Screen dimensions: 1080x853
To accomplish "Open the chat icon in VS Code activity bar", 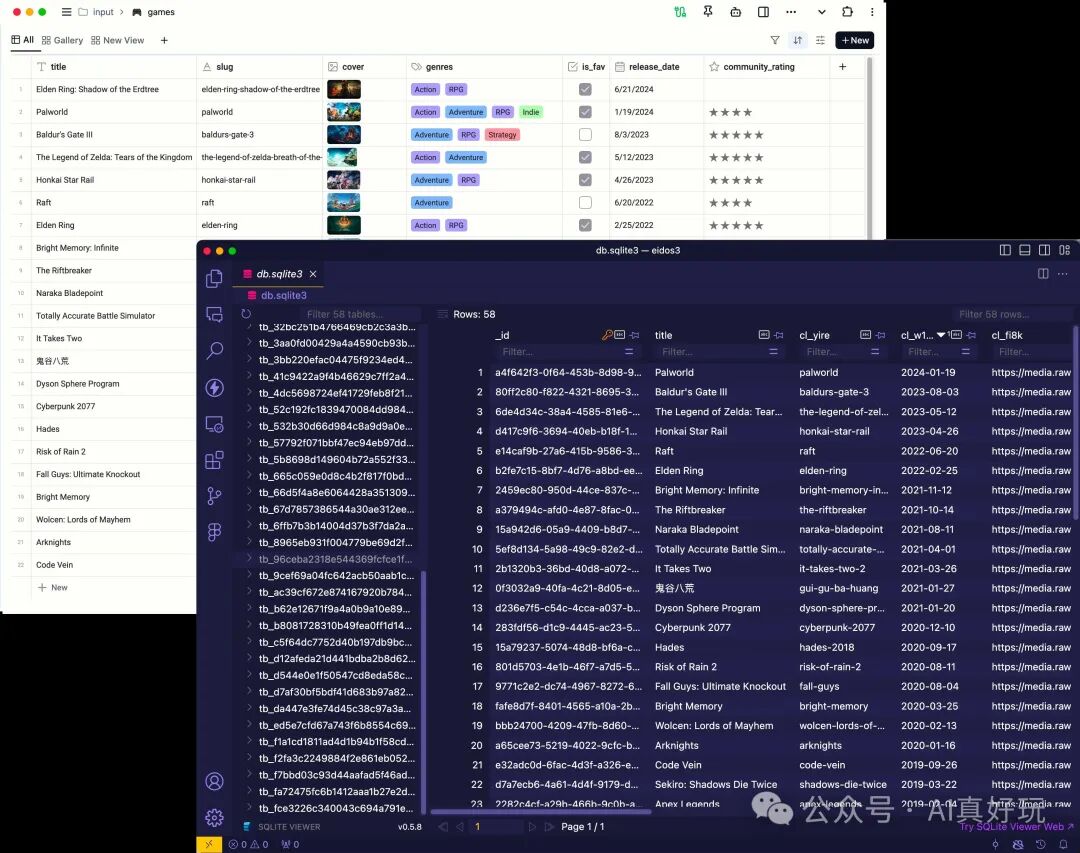I will coord(214,315).
